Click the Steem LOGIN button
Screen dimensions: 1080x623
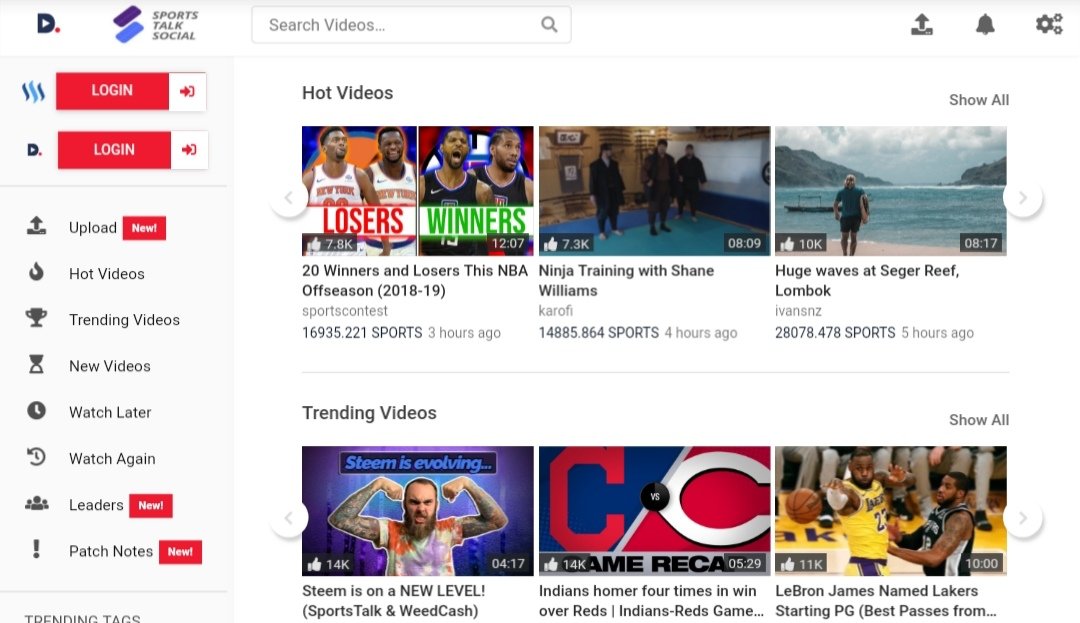tap(112, 91)
